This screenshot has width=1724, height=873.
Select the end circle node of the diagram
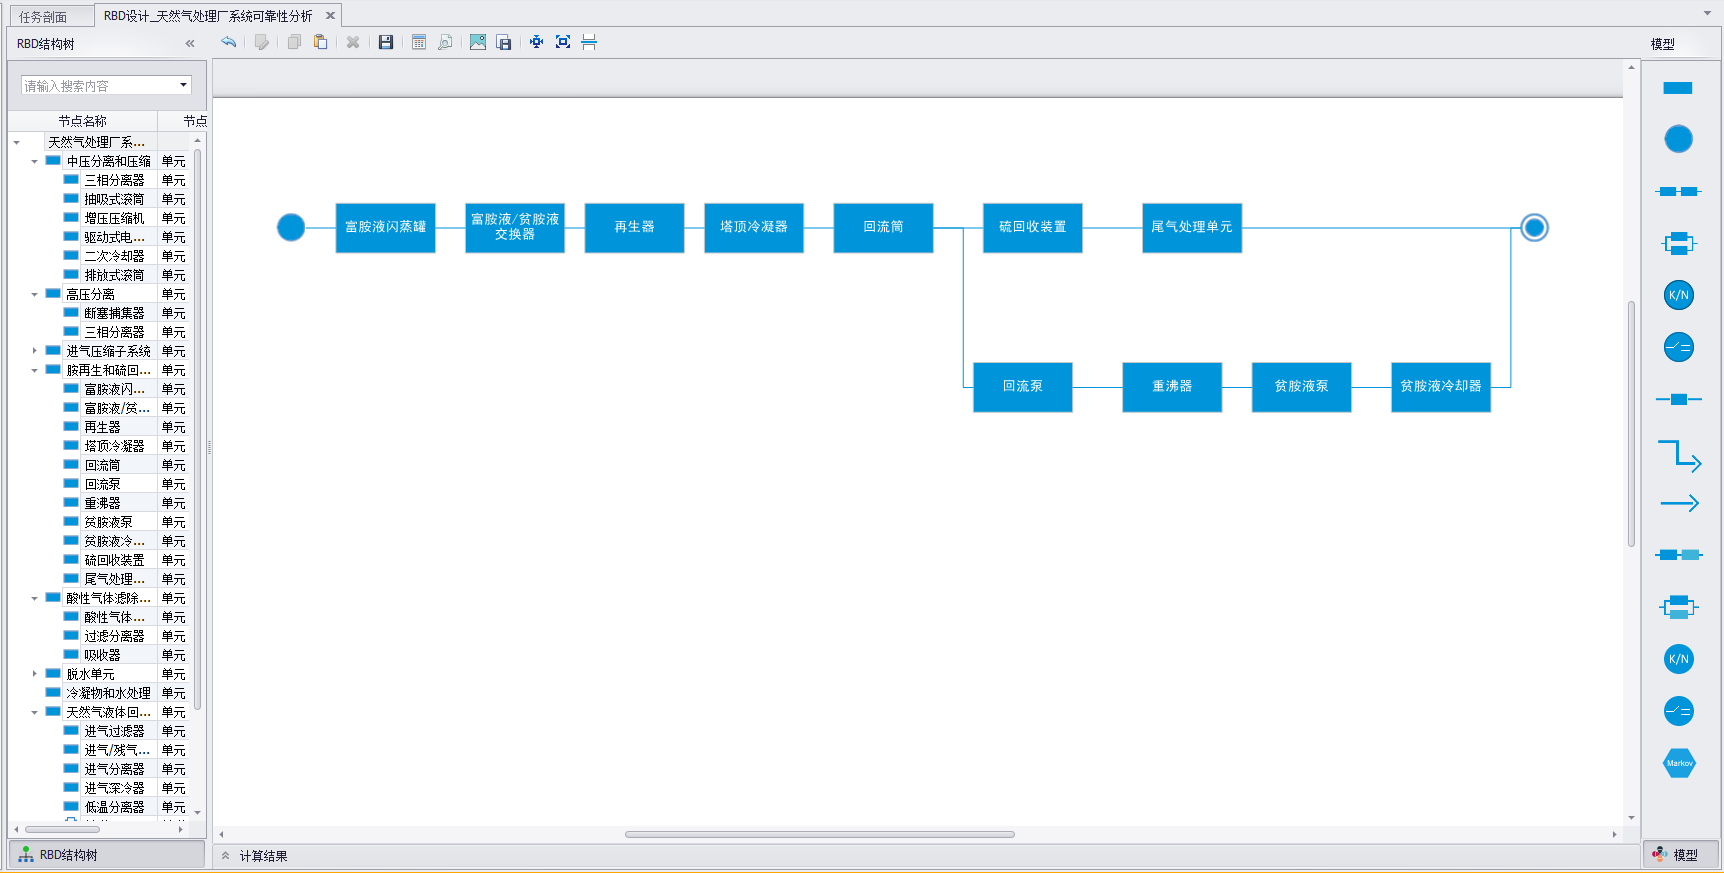pyautogui.click(x=1535, y=228)
